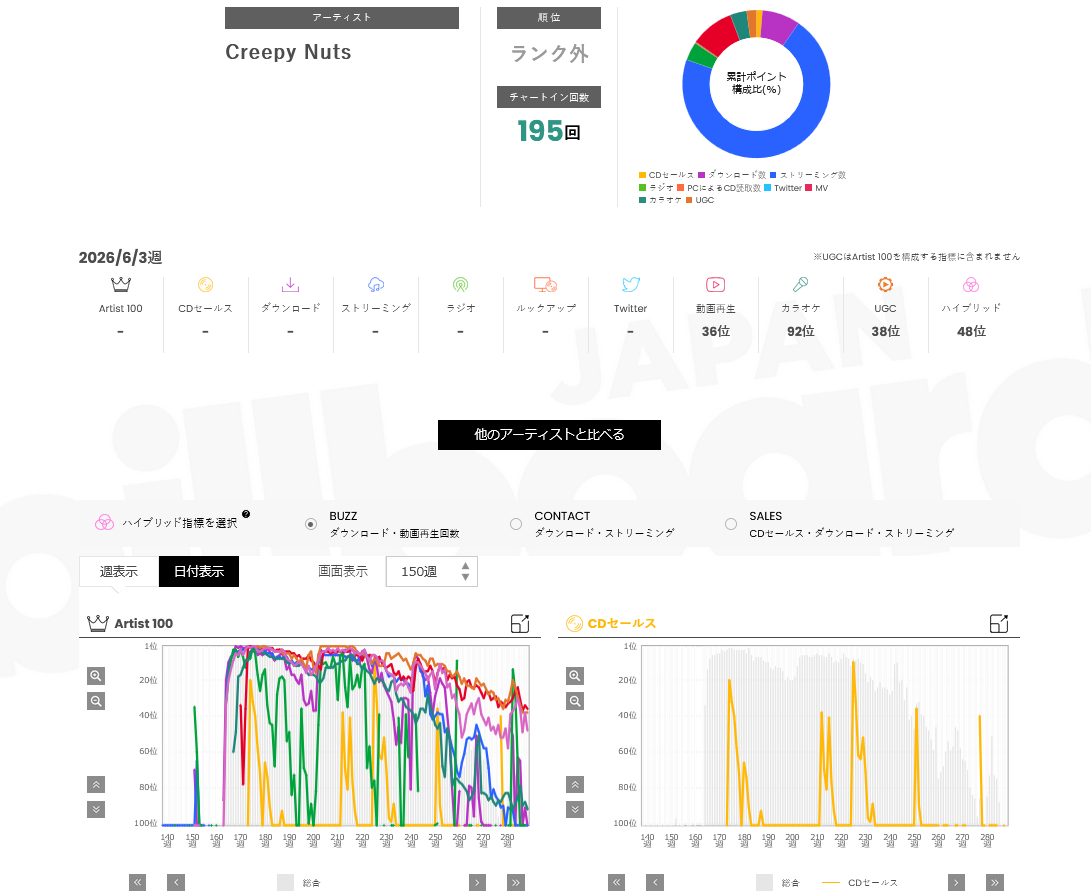Expand the Artist 100 chart to full view
The height and width of the screenshot is (892, 1091).
point(520,623)
